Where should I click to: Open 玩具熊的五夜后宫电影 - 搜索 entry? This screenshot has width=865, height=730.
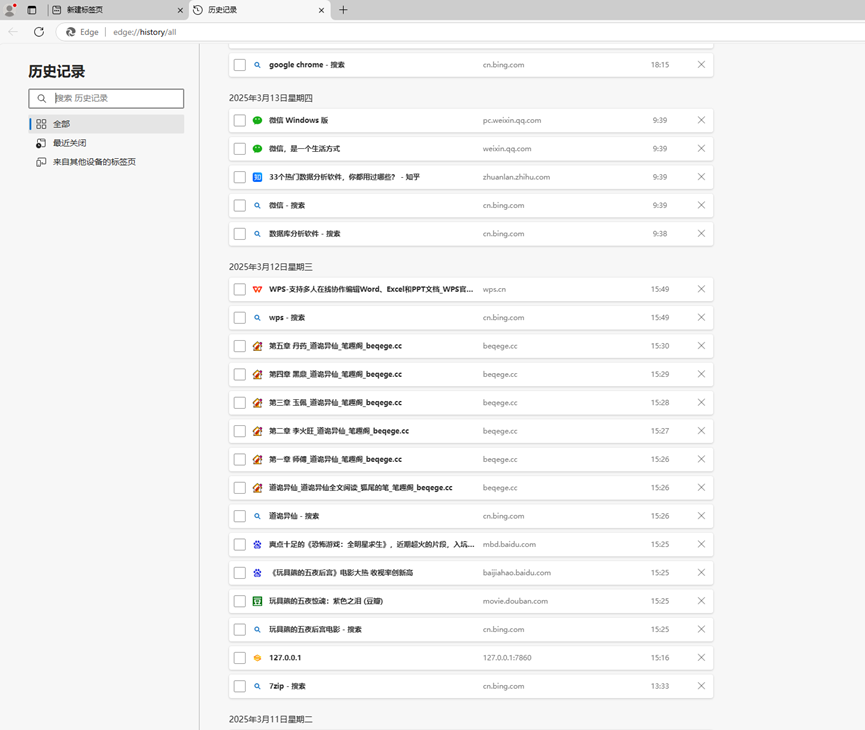(x=315, y=629)
